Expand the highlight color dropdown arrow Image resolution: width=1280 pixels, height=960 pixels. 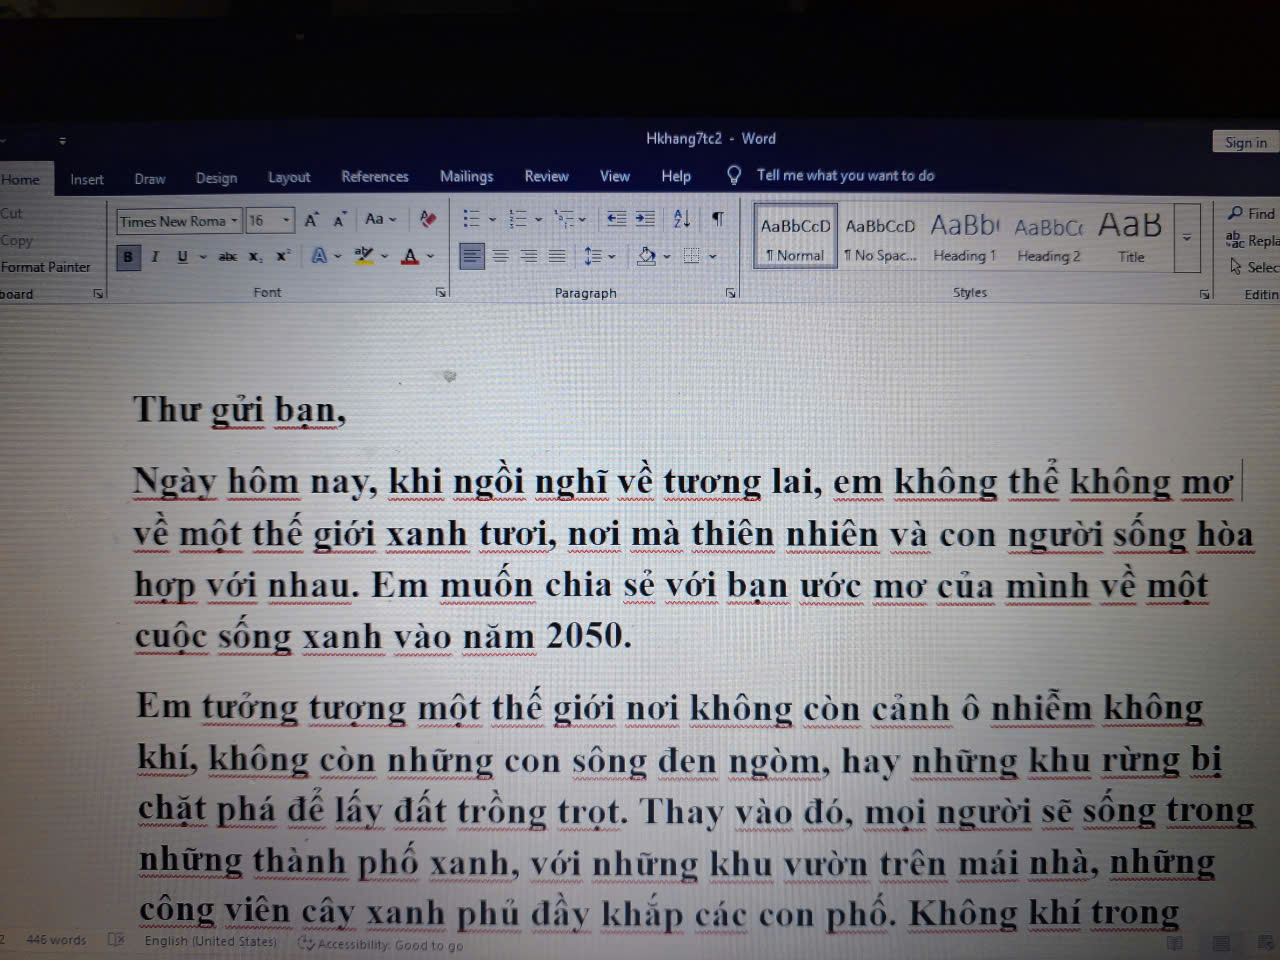[x=385, y=256]
